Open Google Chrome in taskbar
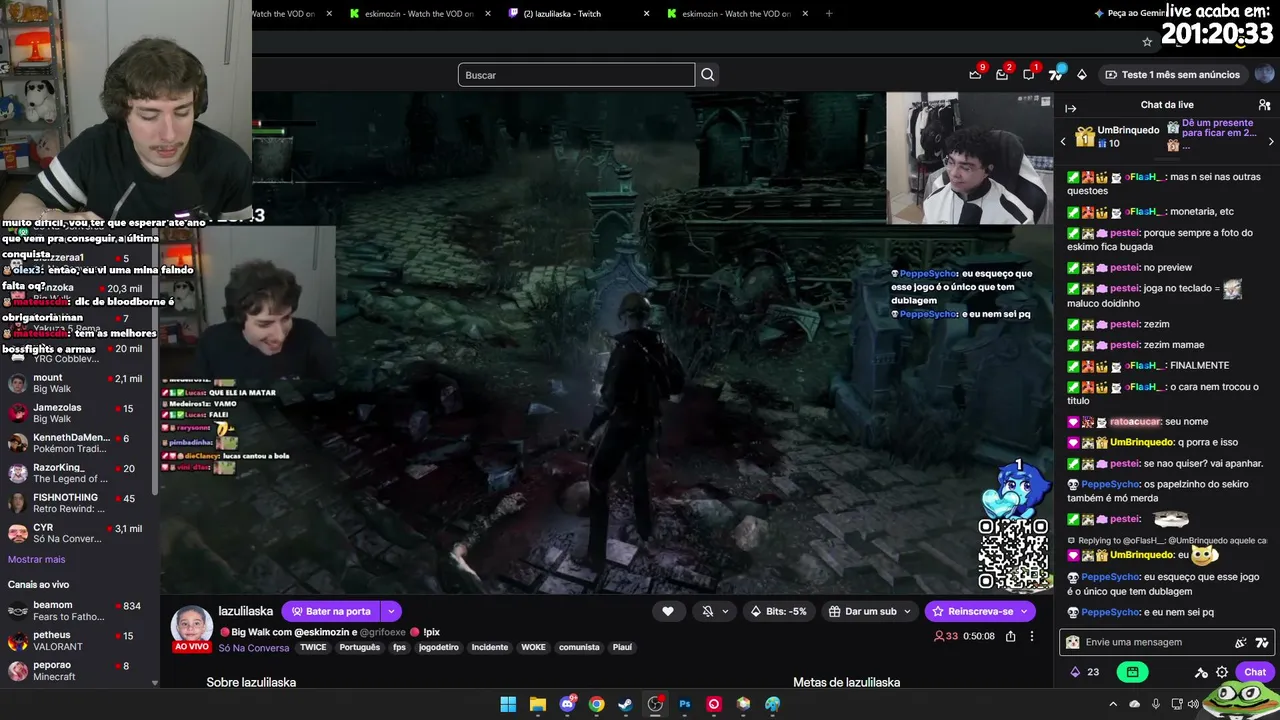 tap(596, 704)
